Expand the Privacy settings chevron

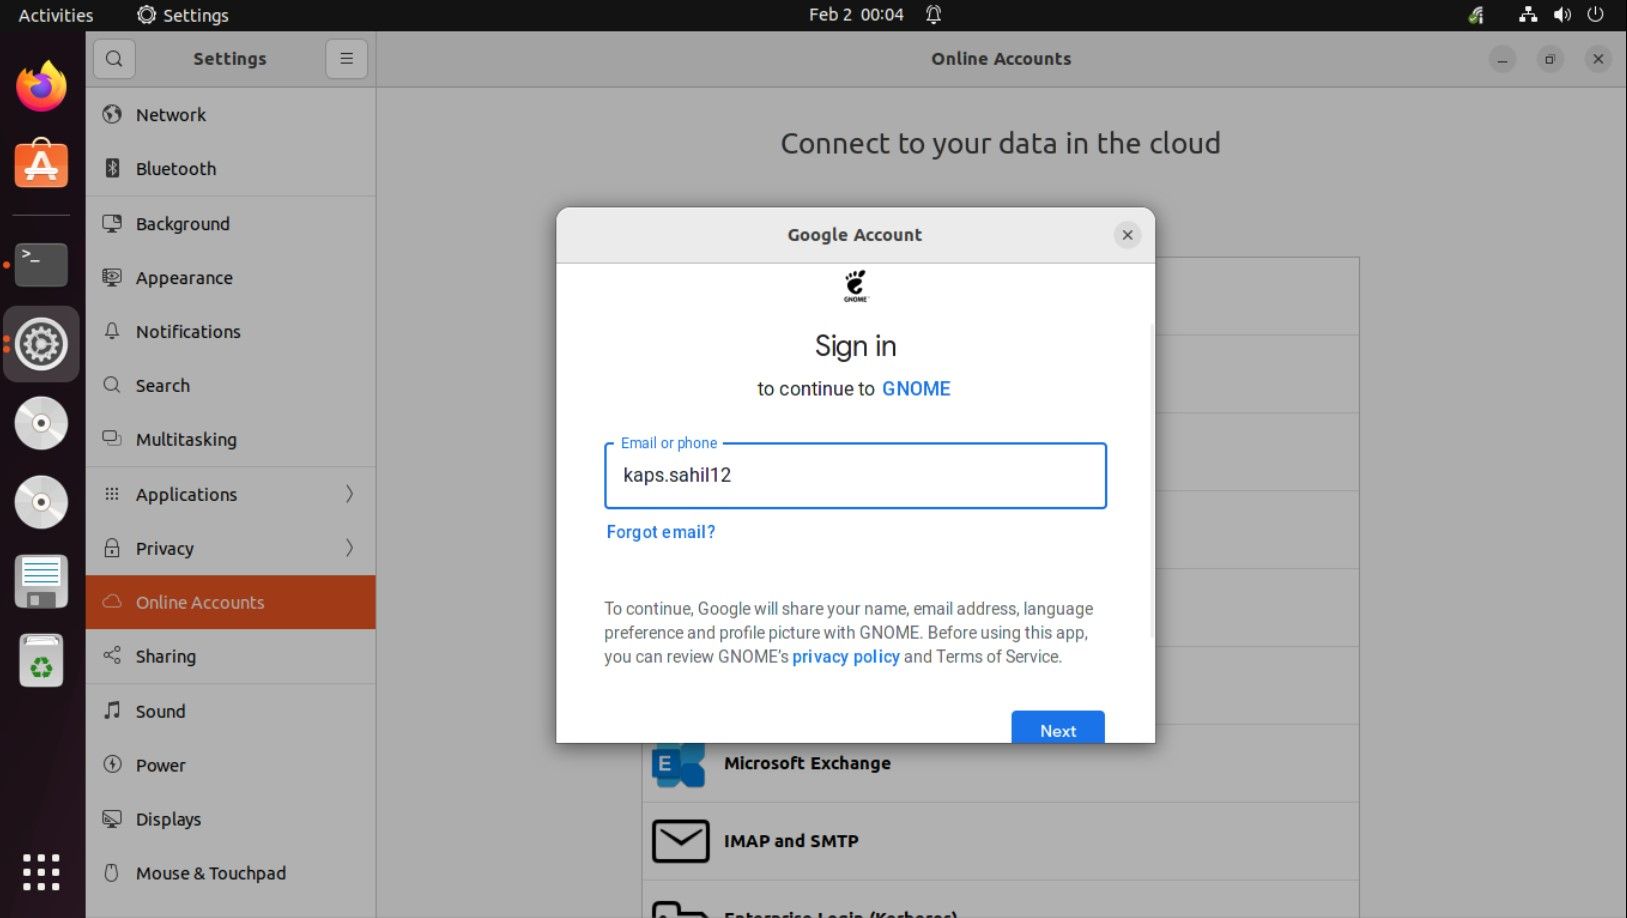pyautogui.click(x=349, y=548)
